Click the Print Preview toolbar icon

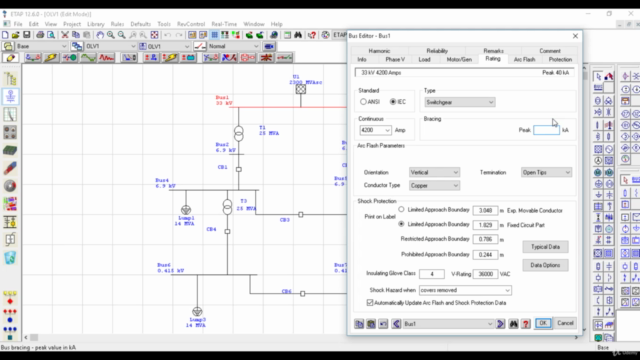(x=51, y=35)
